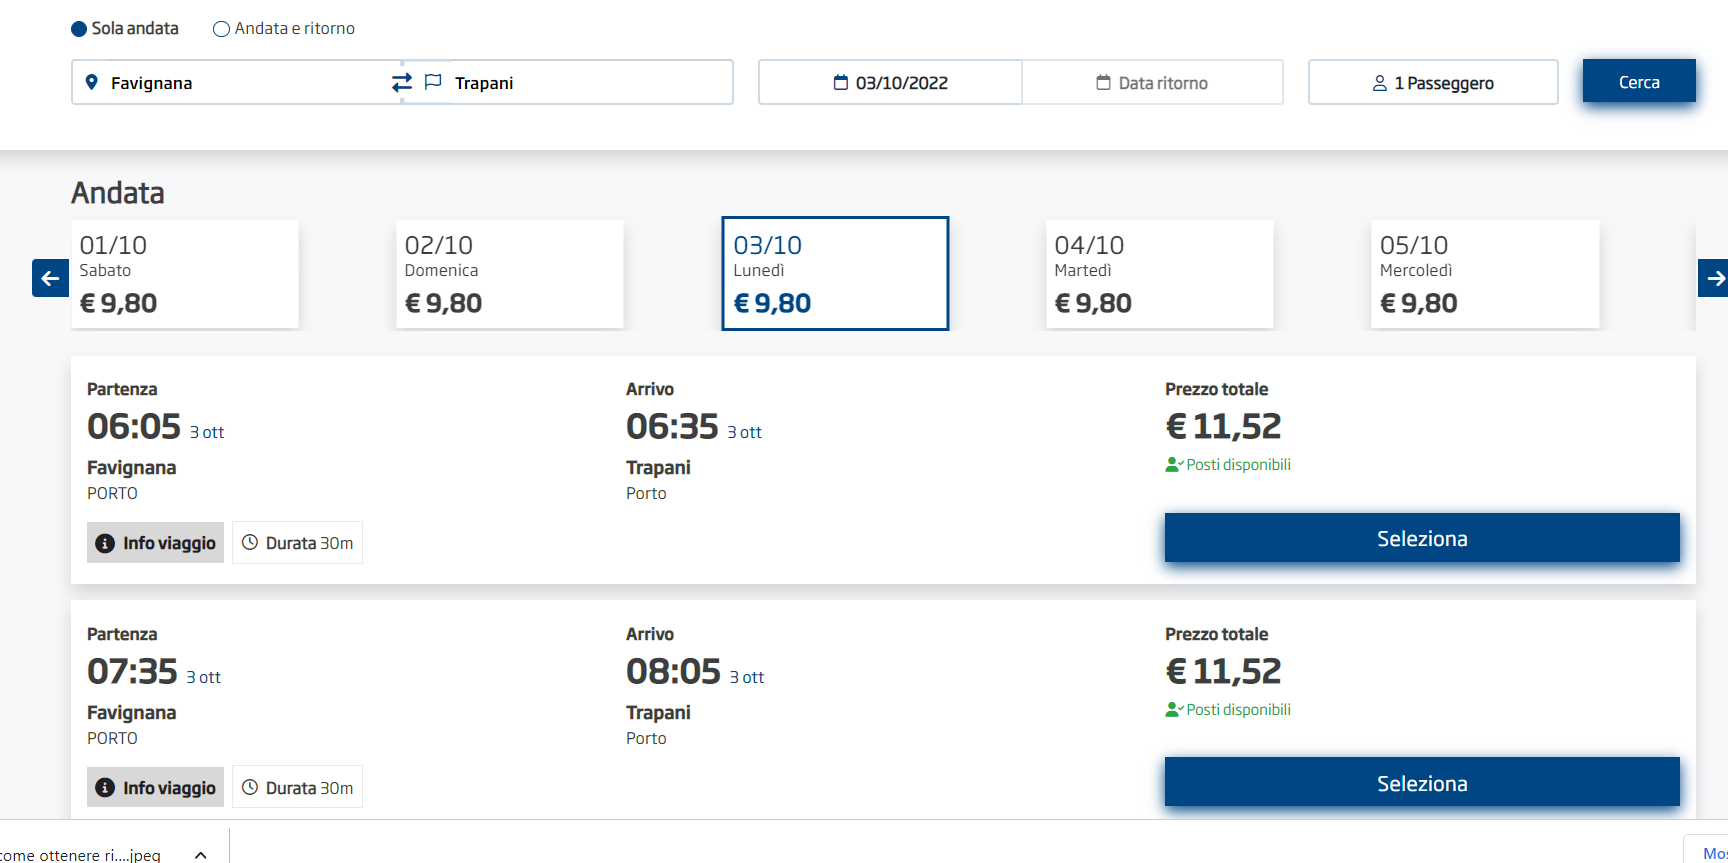Click the calendar icon for Data ritorno
The width and height of the screenshot is (1728, 863).
click(1104, 83)
